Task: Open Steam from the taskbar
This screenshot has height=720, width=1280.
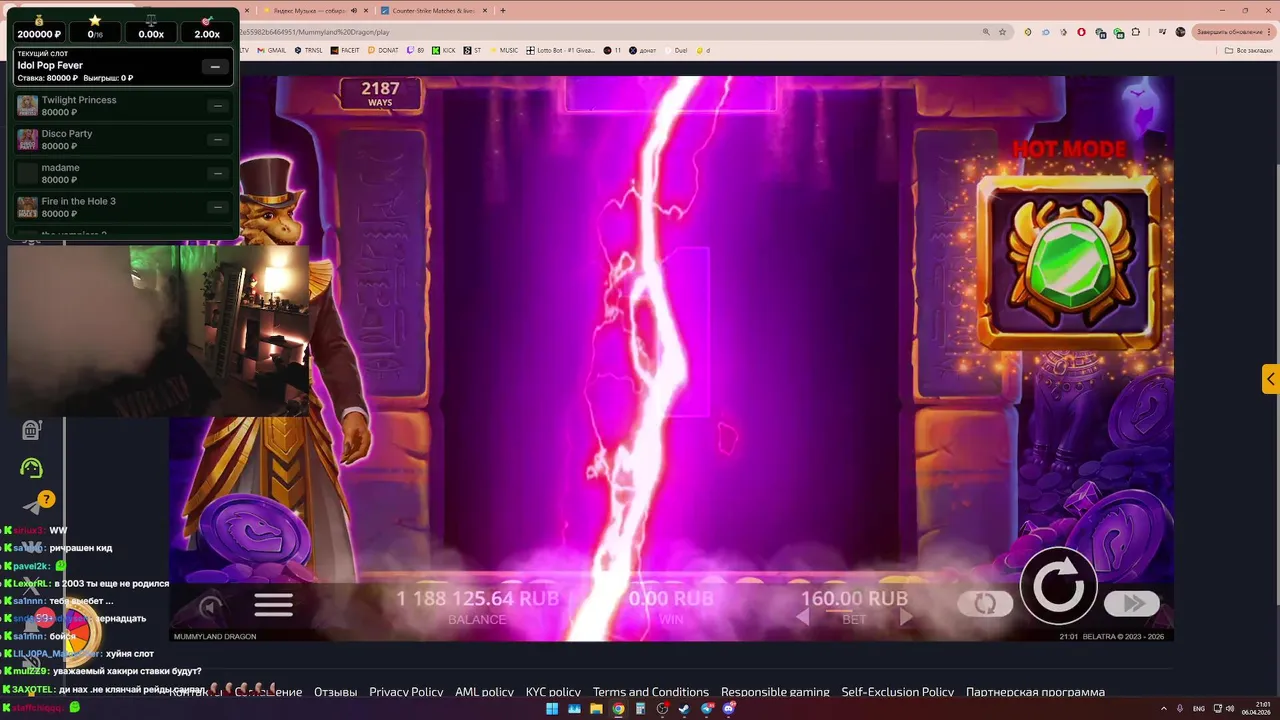Action: 684,708
